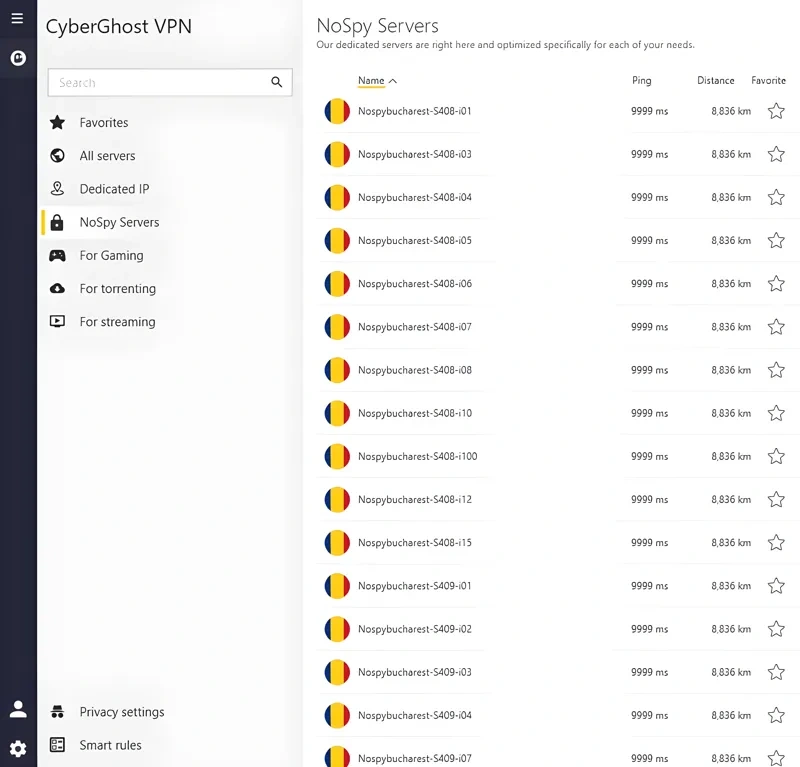Click the torrenting cloud download icon

pos(57,288)
